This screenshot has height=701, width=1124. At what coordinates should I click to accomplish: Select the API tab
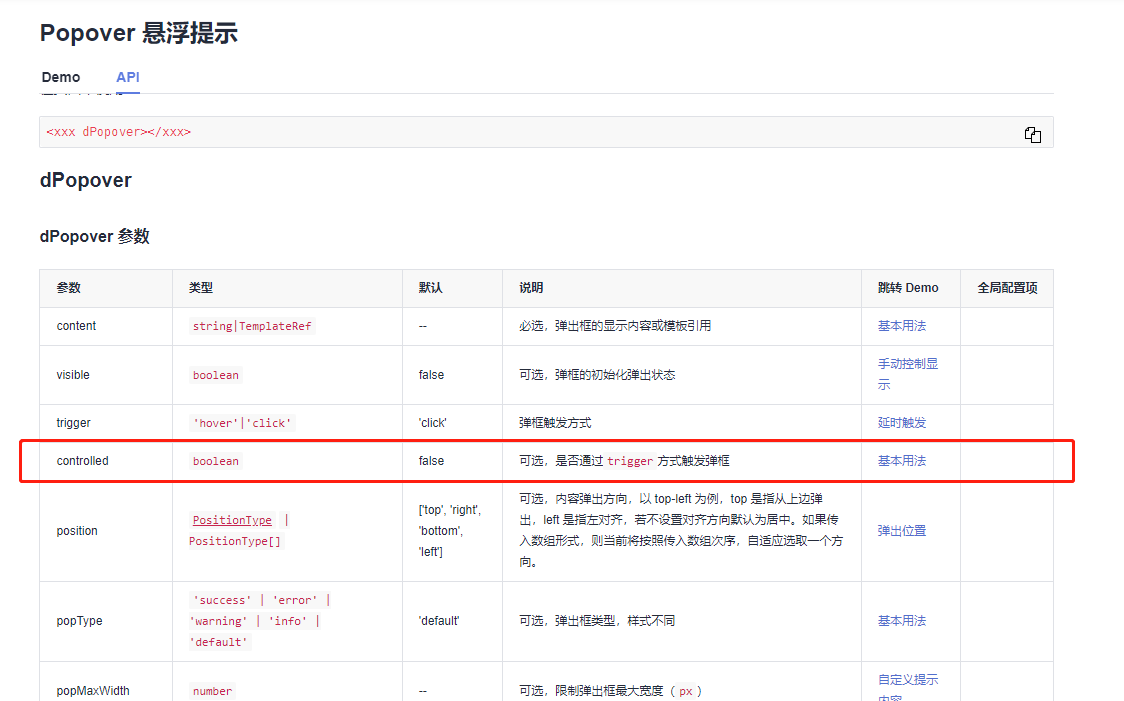127,77
